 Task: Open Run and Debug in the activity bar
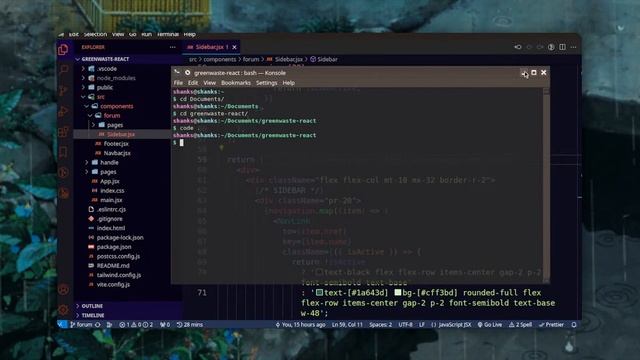(x=63, y=111)
